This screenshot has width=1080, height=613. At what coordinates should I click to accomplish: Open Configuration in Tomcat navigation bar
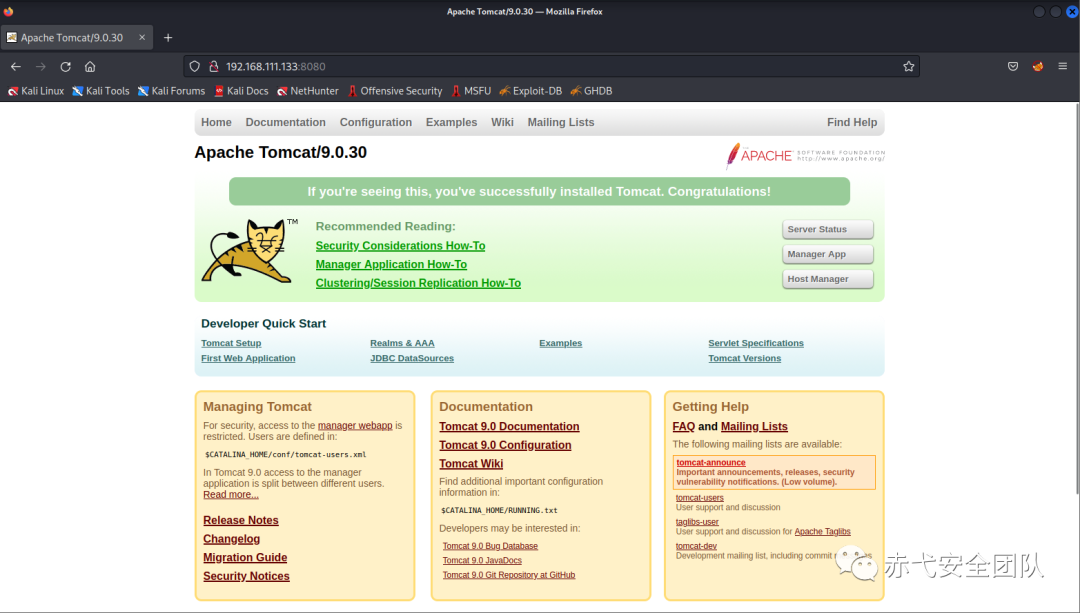coord(375,123)
